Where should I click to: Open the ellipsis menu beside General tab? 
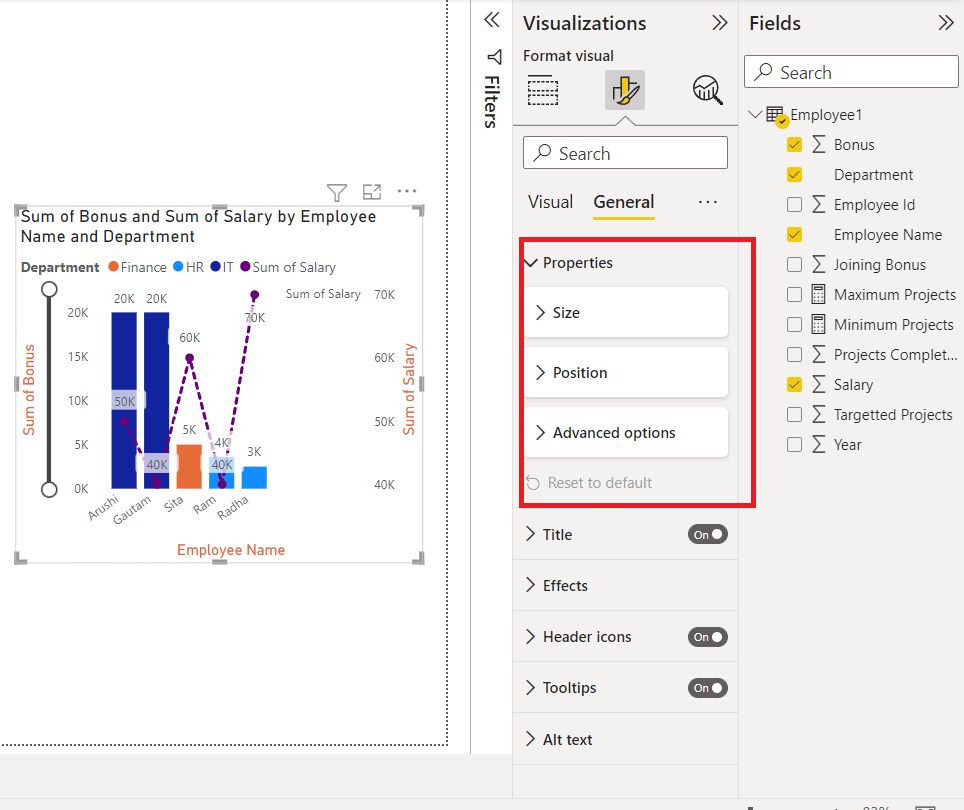[708, 202]
